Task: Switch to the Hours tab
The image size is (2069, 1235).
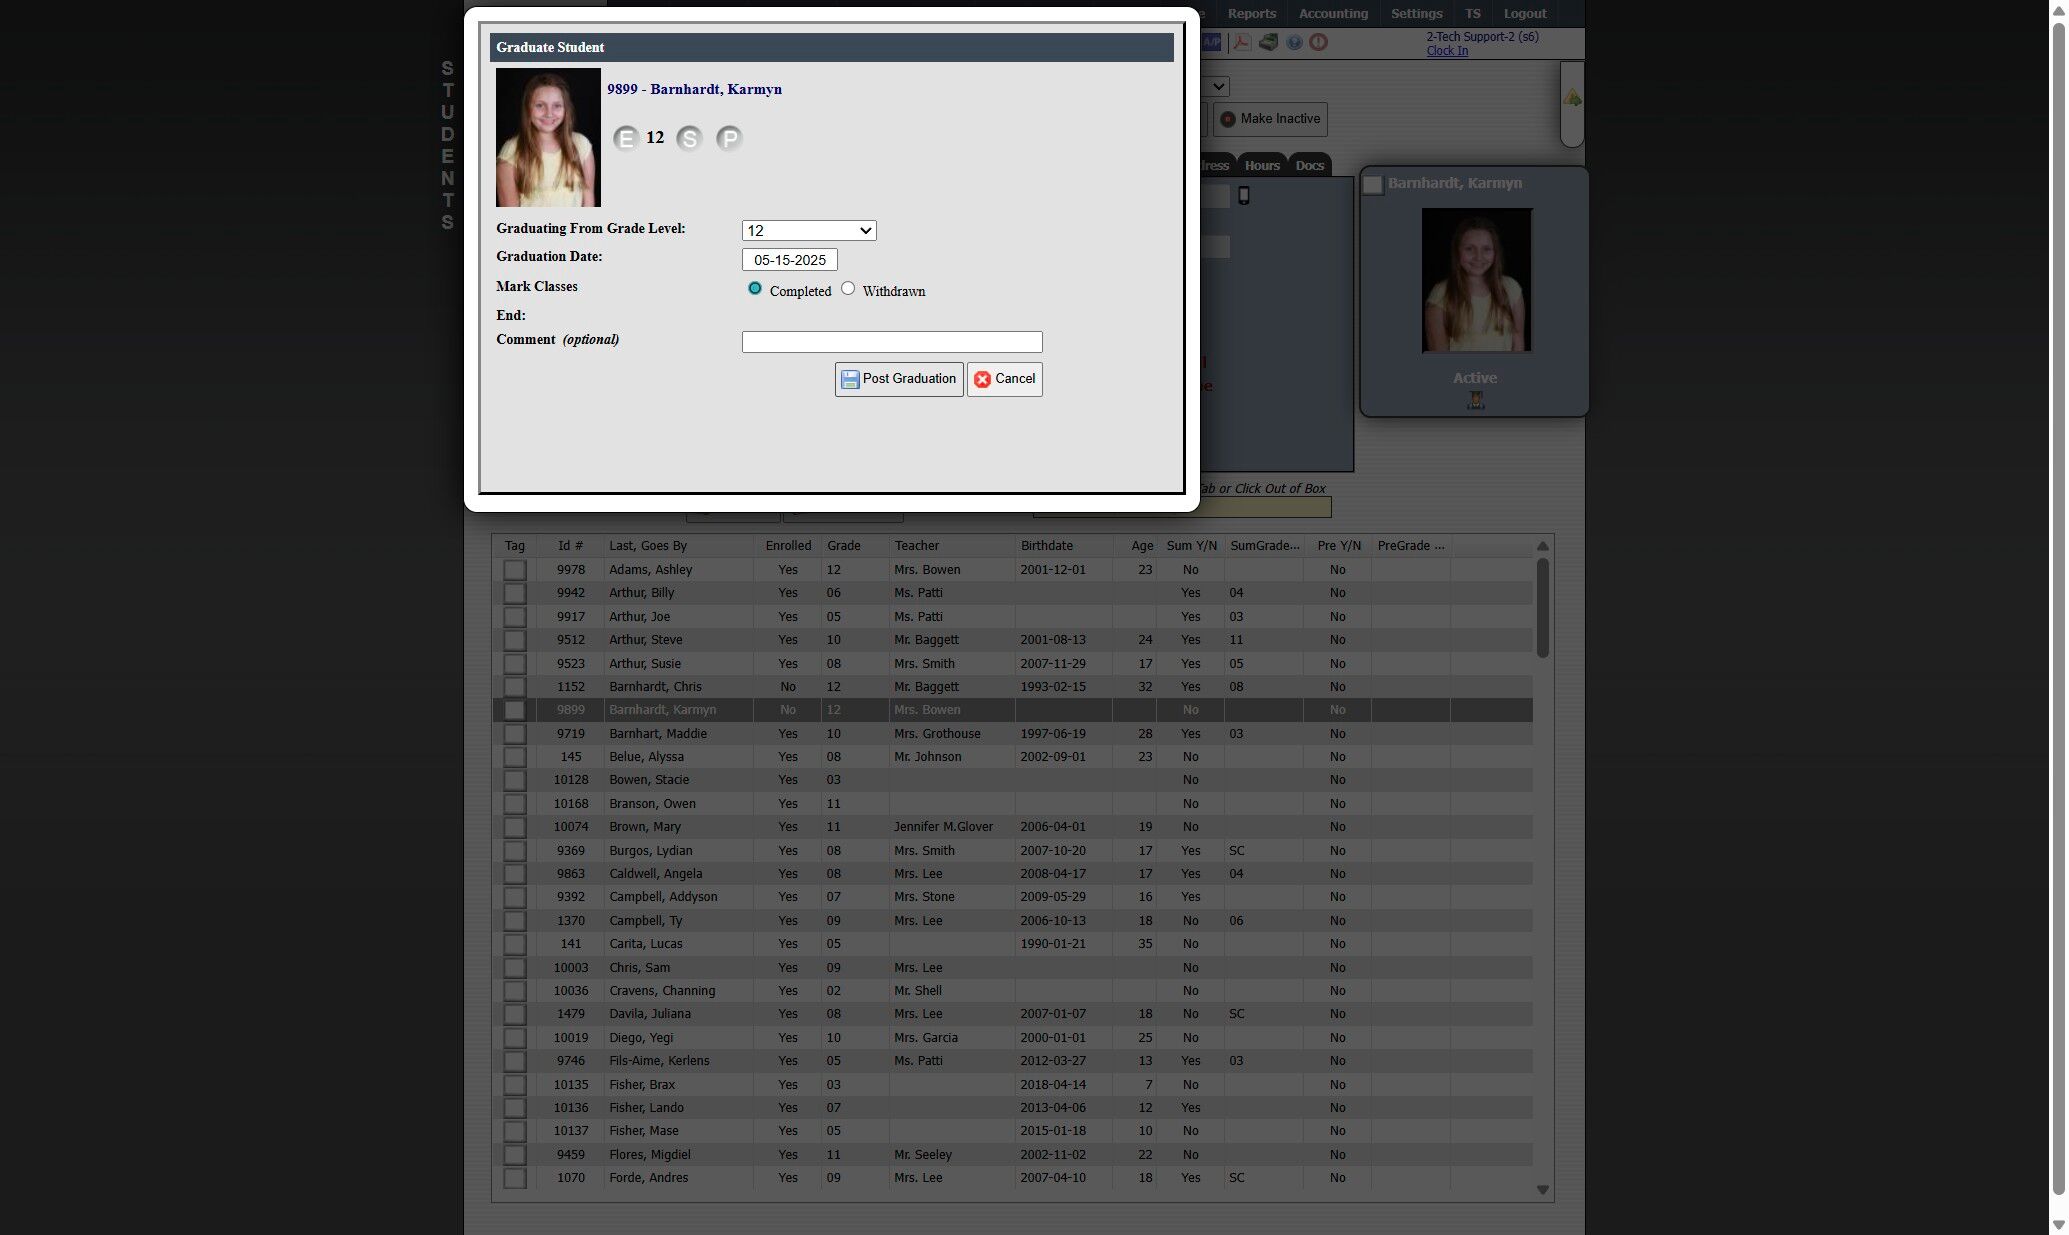Action: [1262, 166]
